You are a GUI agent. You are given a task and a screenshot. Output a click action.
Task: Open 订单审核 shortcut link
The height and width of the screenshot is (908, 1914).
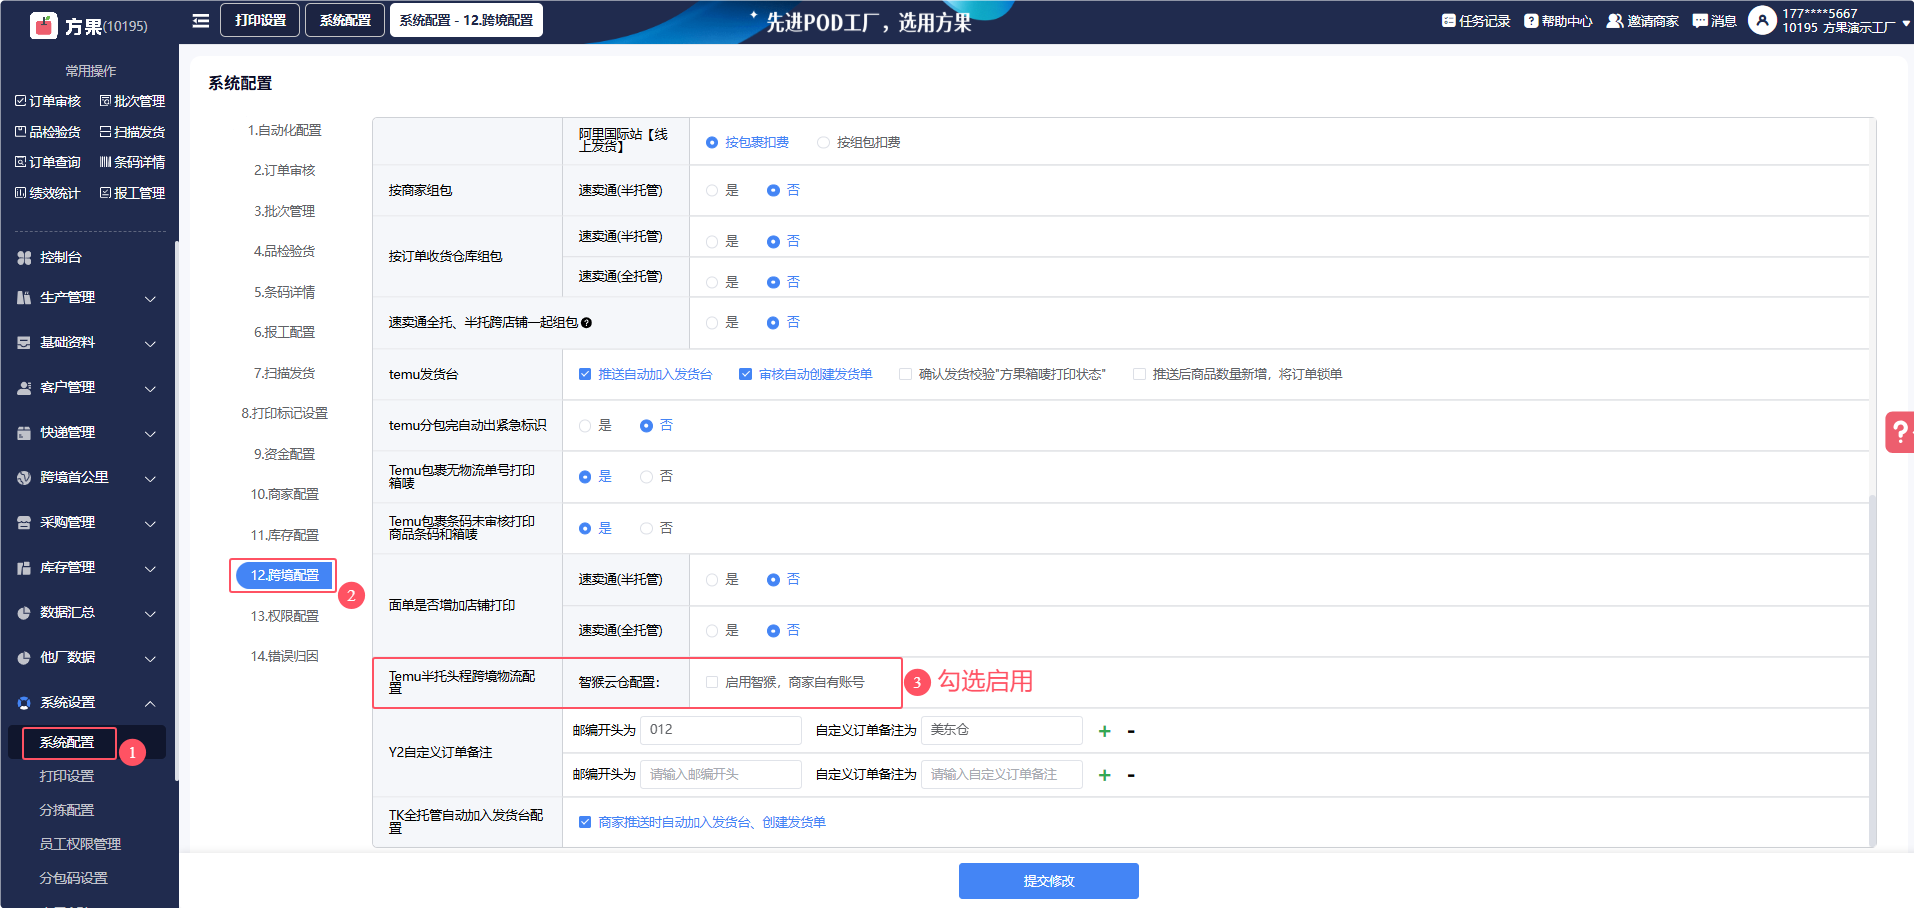click(48, 101)
